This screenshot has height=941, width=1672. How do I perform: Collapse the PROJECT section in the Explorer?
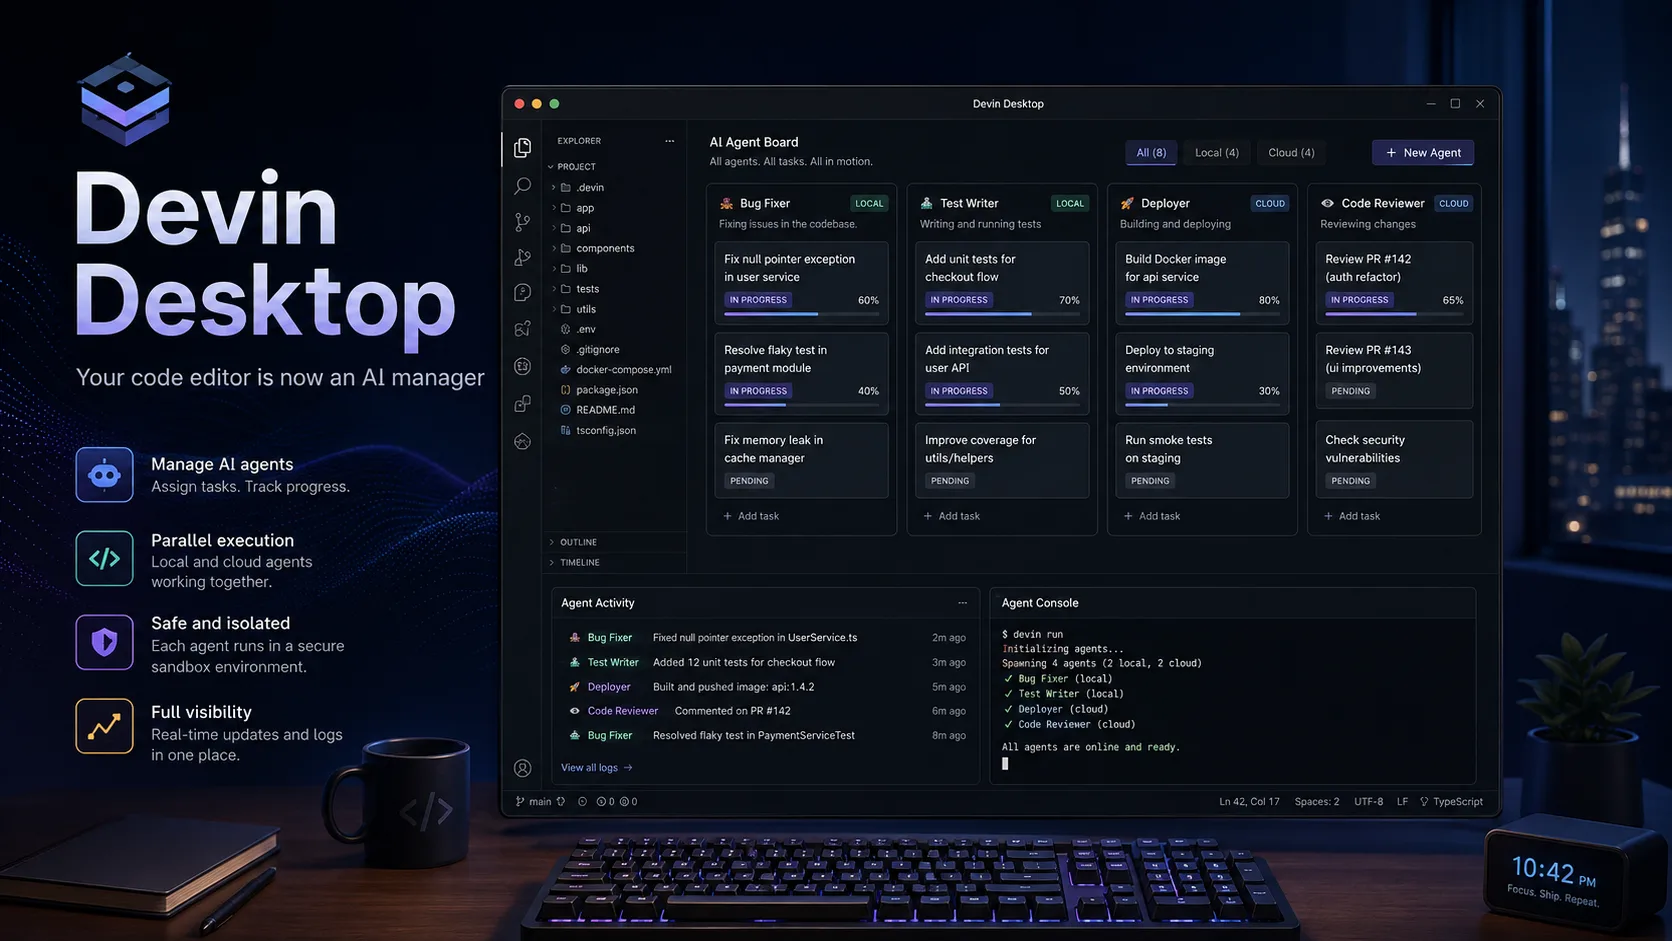pyautogui.click(x=550, y=167)
